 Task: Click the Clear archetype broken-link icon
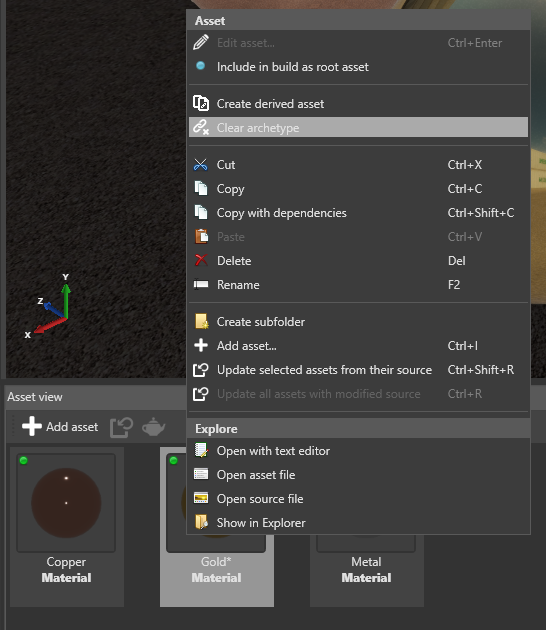click(x=201, y=127)
